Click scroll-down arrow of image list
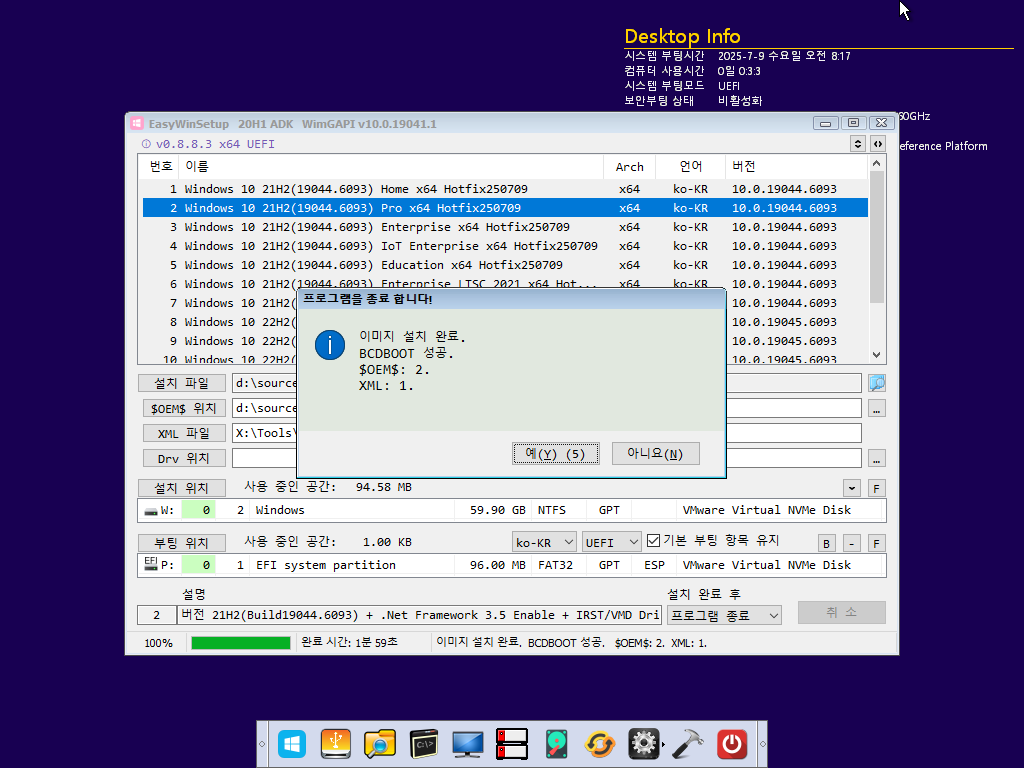 pos(876,355)
